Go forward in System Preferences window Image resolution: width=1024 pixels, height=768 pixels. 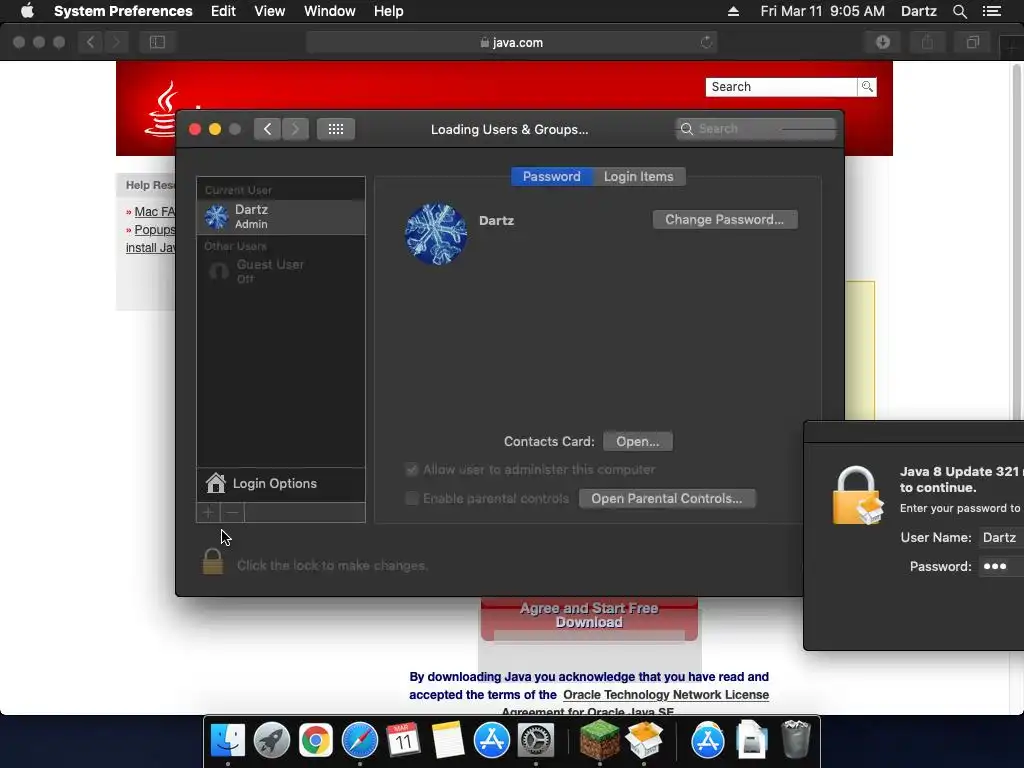click(295, 129)
